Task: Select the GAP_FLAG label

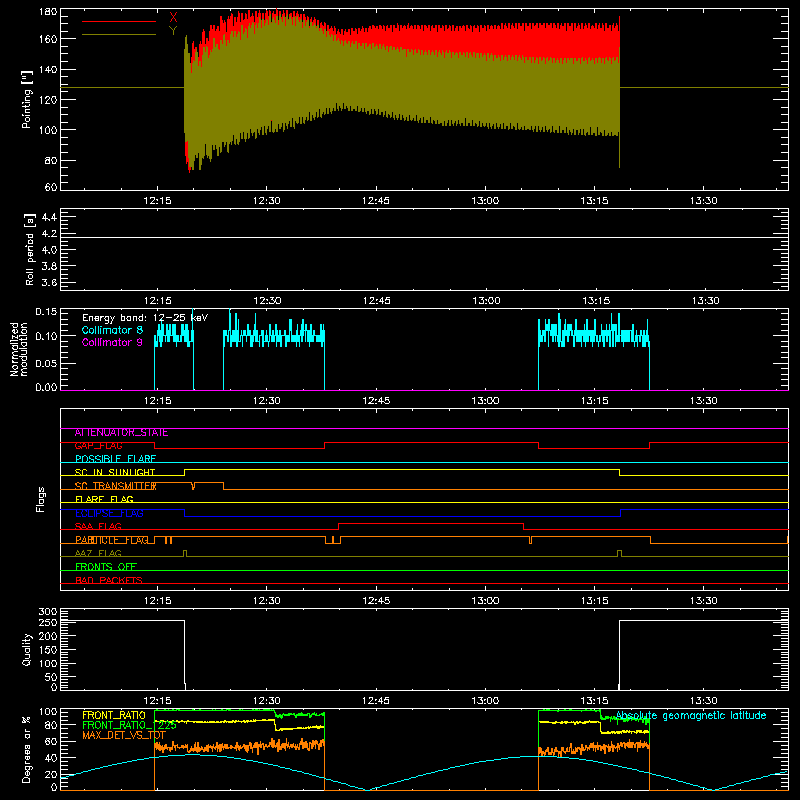Action: (98, 446)
